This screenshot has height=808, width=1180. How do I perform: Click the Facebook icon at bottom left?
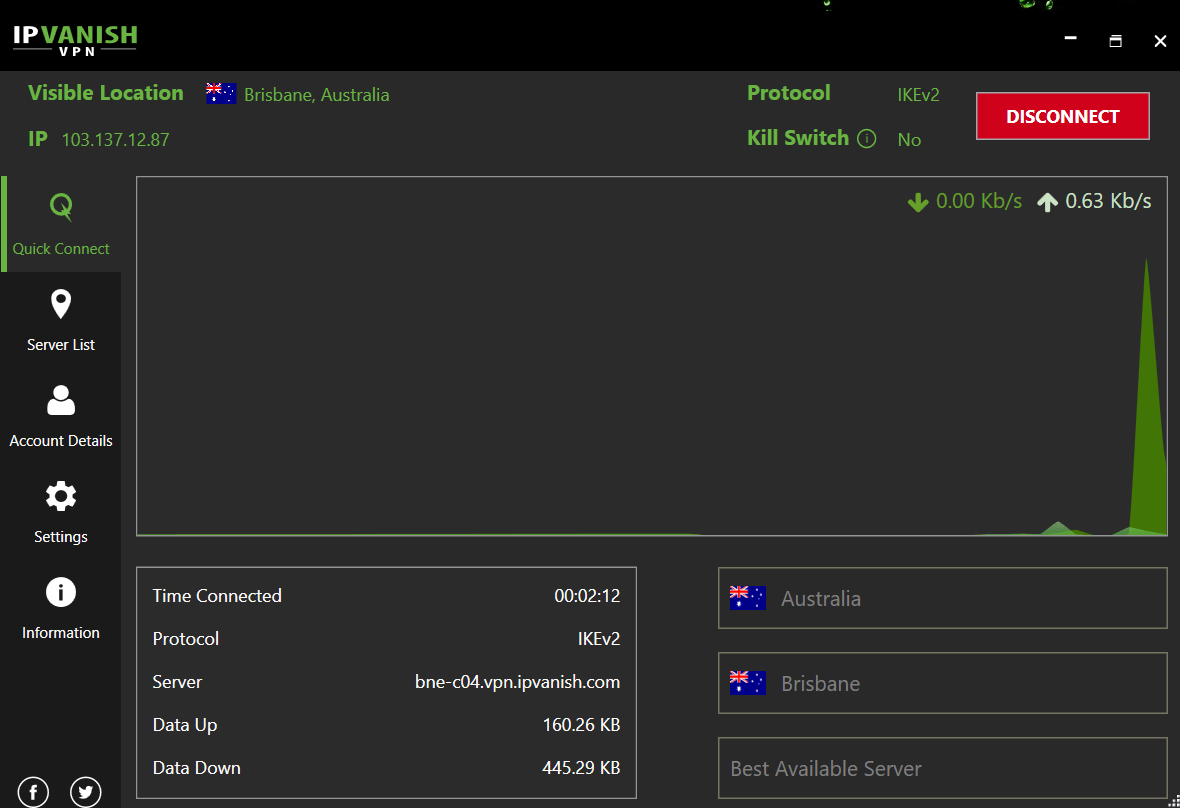(x=33, y=791)
